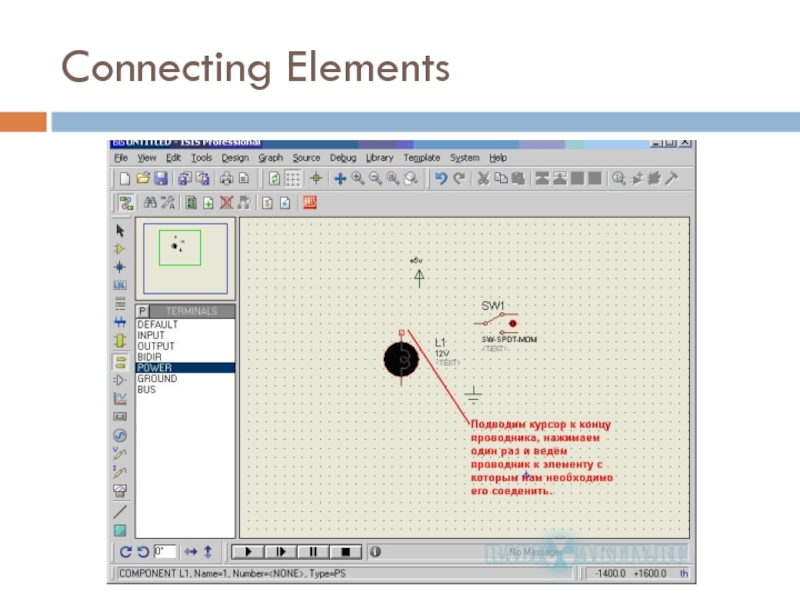Start simulation with Play button

click(248, 552)
